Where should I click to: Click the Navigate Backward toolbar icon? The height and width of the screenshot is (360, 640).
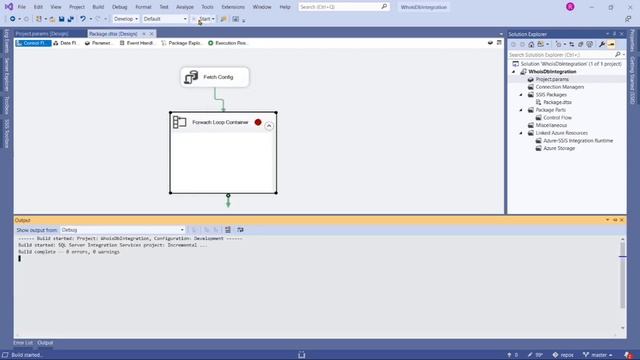[x=13, y=19]
